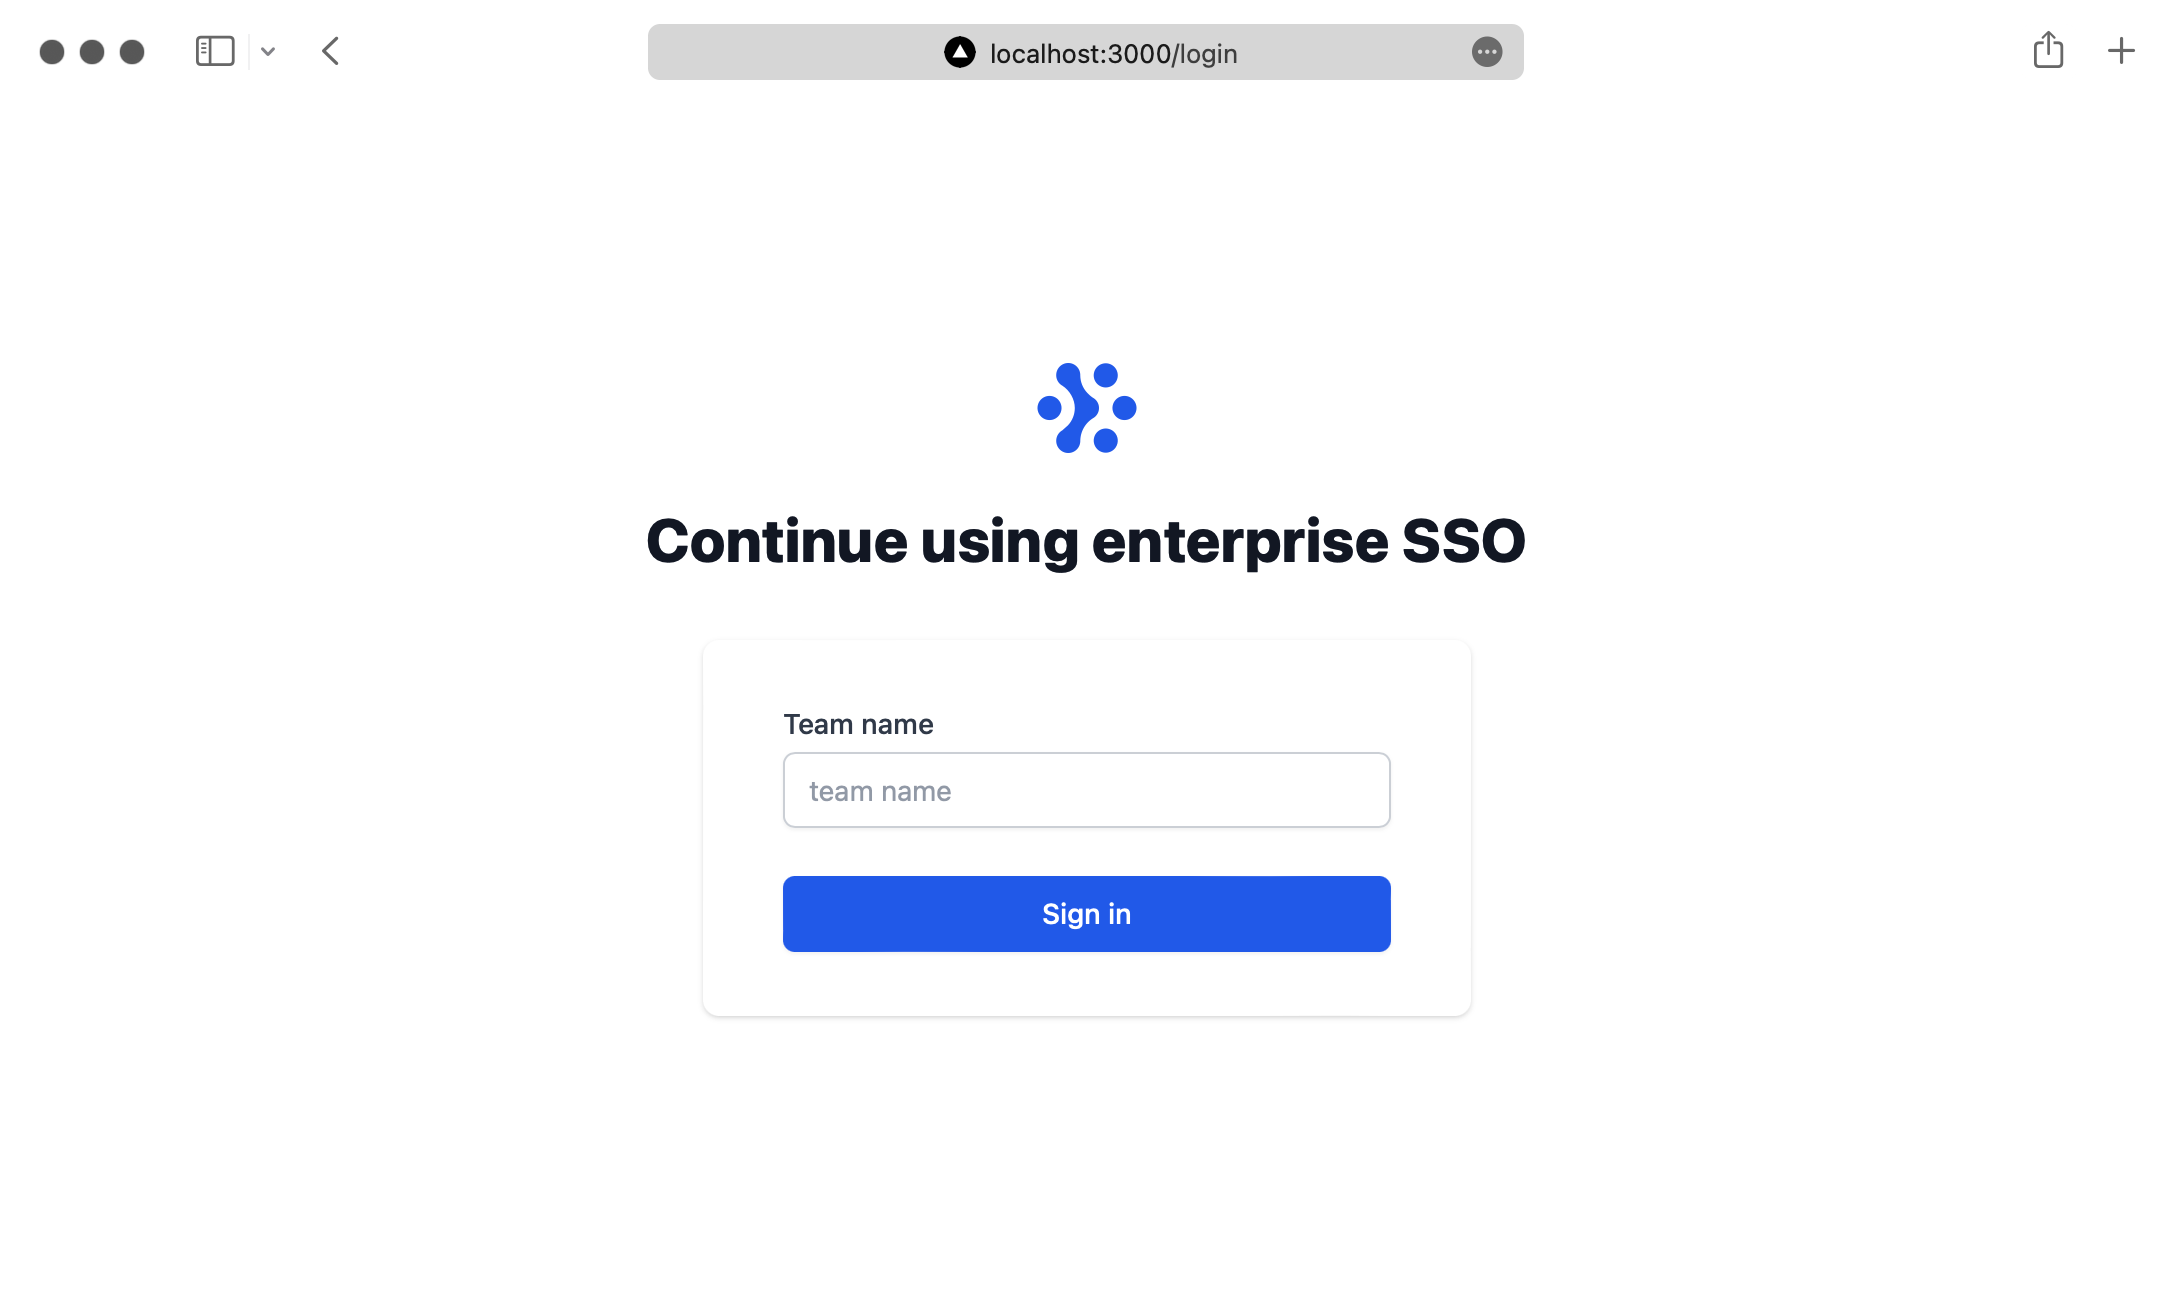The image size is (2174, 1298).
Task: Click the word "Continue" in the heading
Action: pyautogui.click(x=776, y=541)
